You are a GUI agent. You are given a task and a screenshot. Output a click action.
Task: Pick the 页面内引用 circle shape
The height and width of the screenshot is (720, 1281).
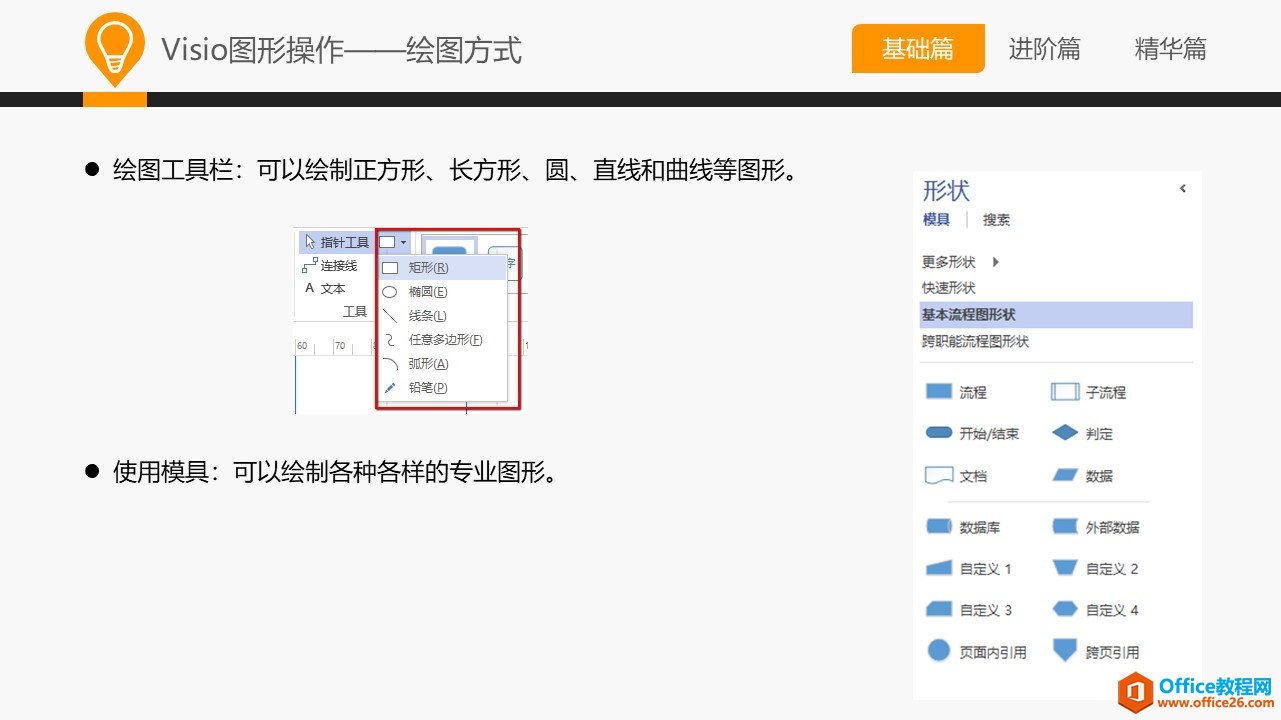(x=976, y=652)
